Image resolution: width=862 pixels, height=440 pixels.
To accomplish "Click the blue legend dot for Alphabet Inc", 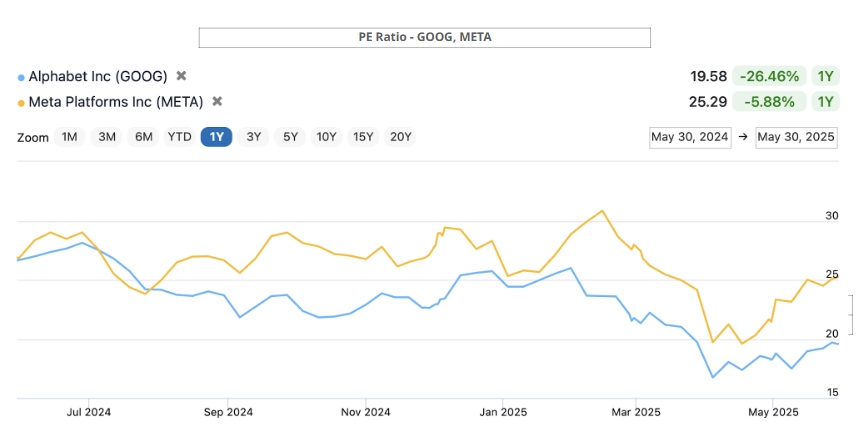I will pyautogui.click(x=21, y=78).
